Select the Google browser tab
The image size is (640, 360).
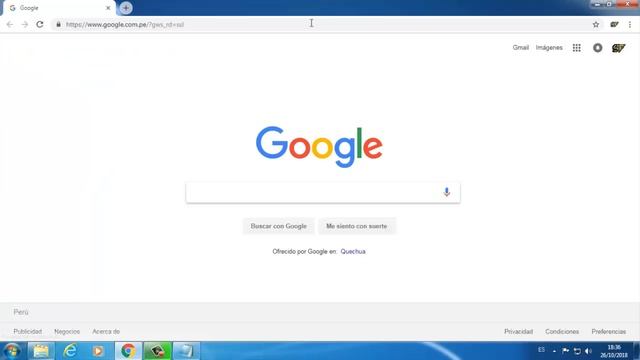pos(59,8)
